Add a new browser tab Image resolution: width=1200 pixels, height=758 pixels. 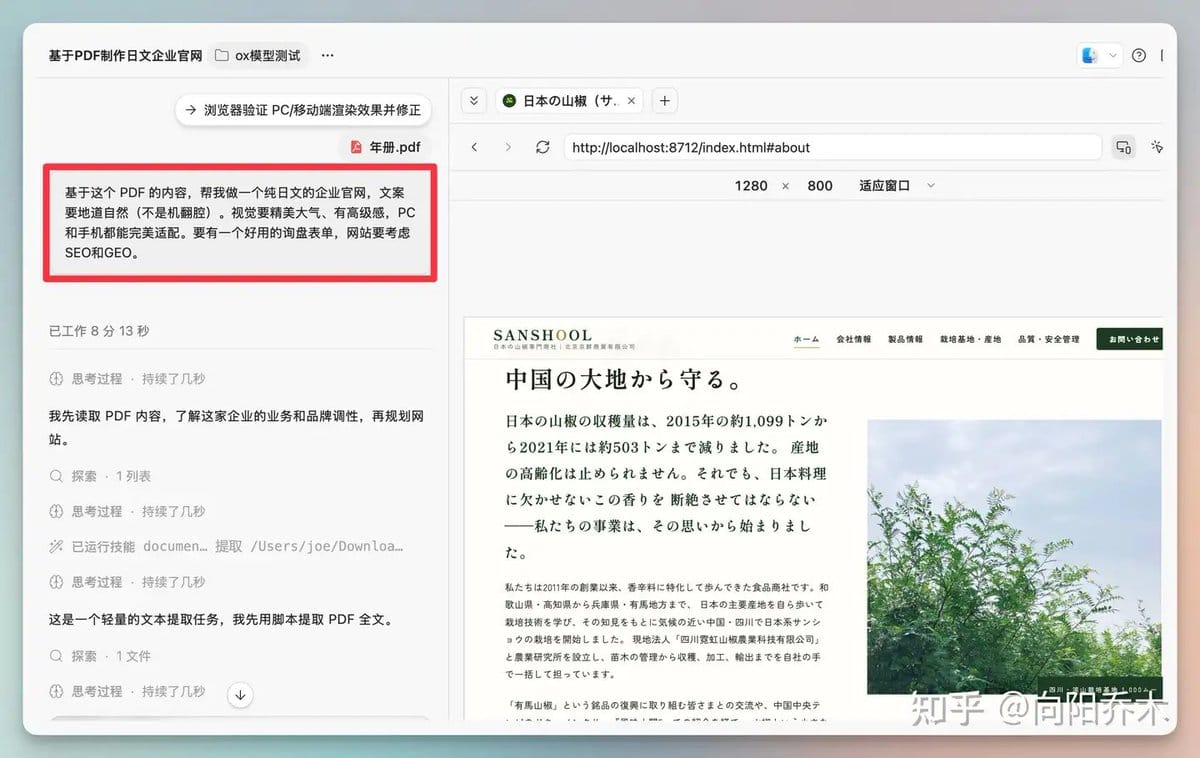pos(665,101)
